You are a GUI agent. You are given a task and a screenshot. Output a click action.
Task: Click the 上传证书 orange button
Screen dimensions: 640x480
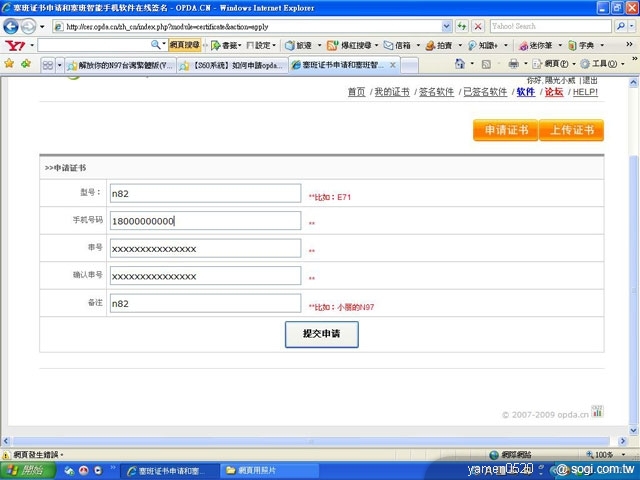pyautogui.click(x=571, y=131)
